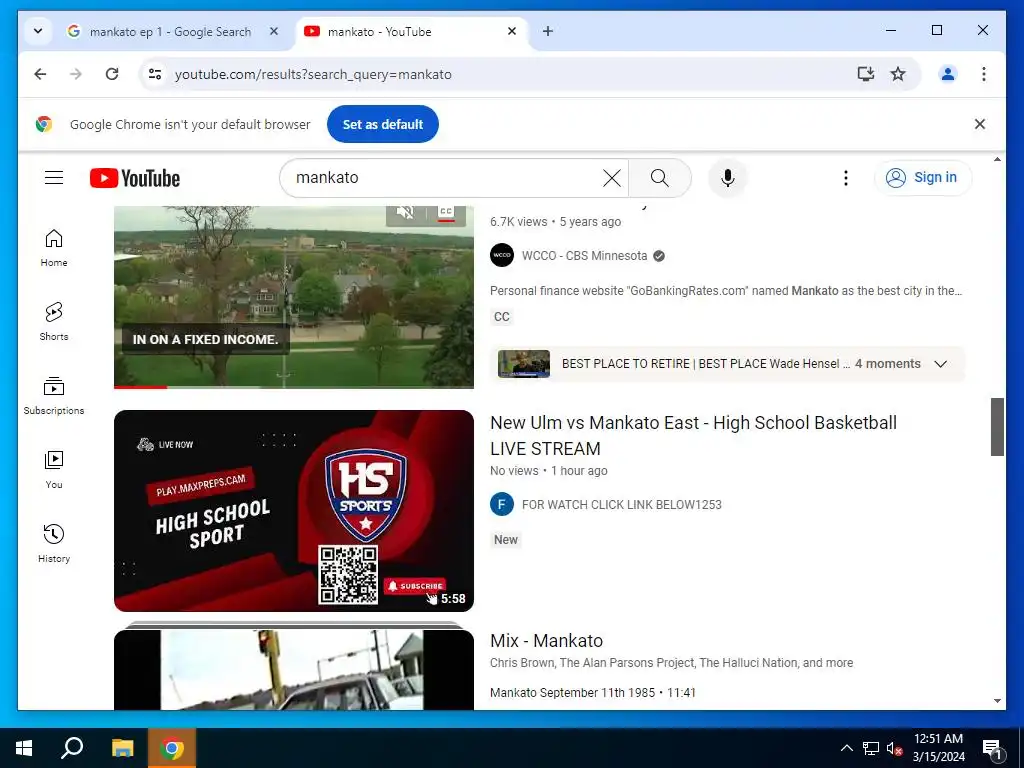Open tab search dropdown arrow
This screenshot has height=768, width=1024.
(x=38, y=31)
